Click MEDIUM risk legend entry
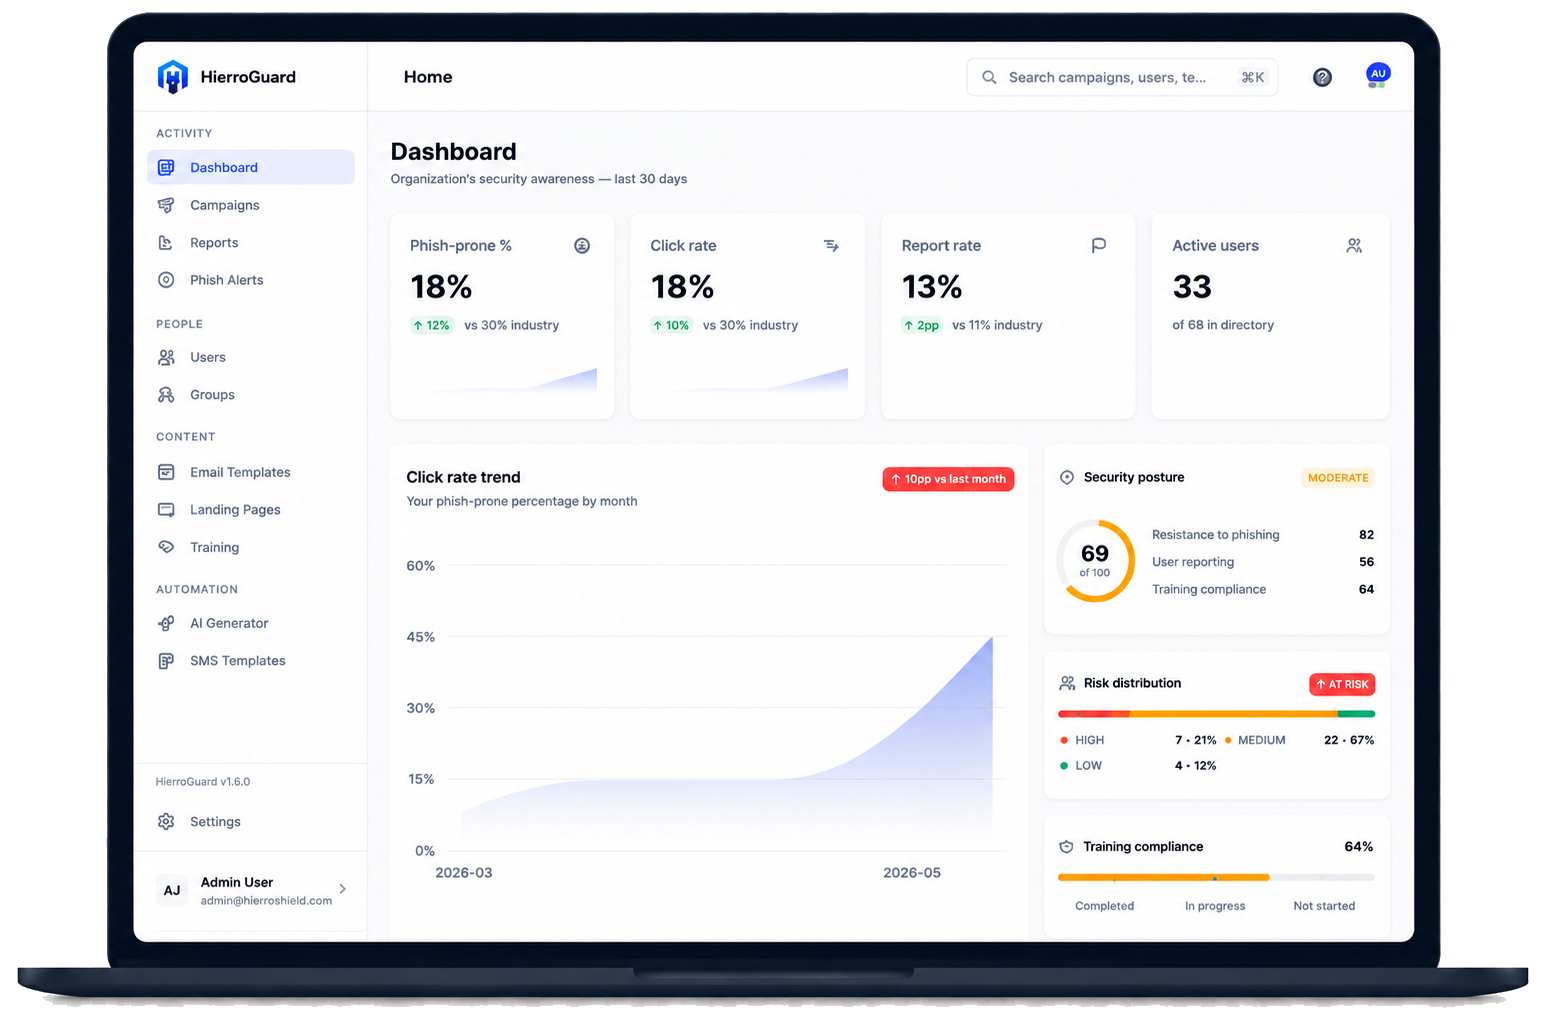The image size is (1552, 1013). (1299, 740)
